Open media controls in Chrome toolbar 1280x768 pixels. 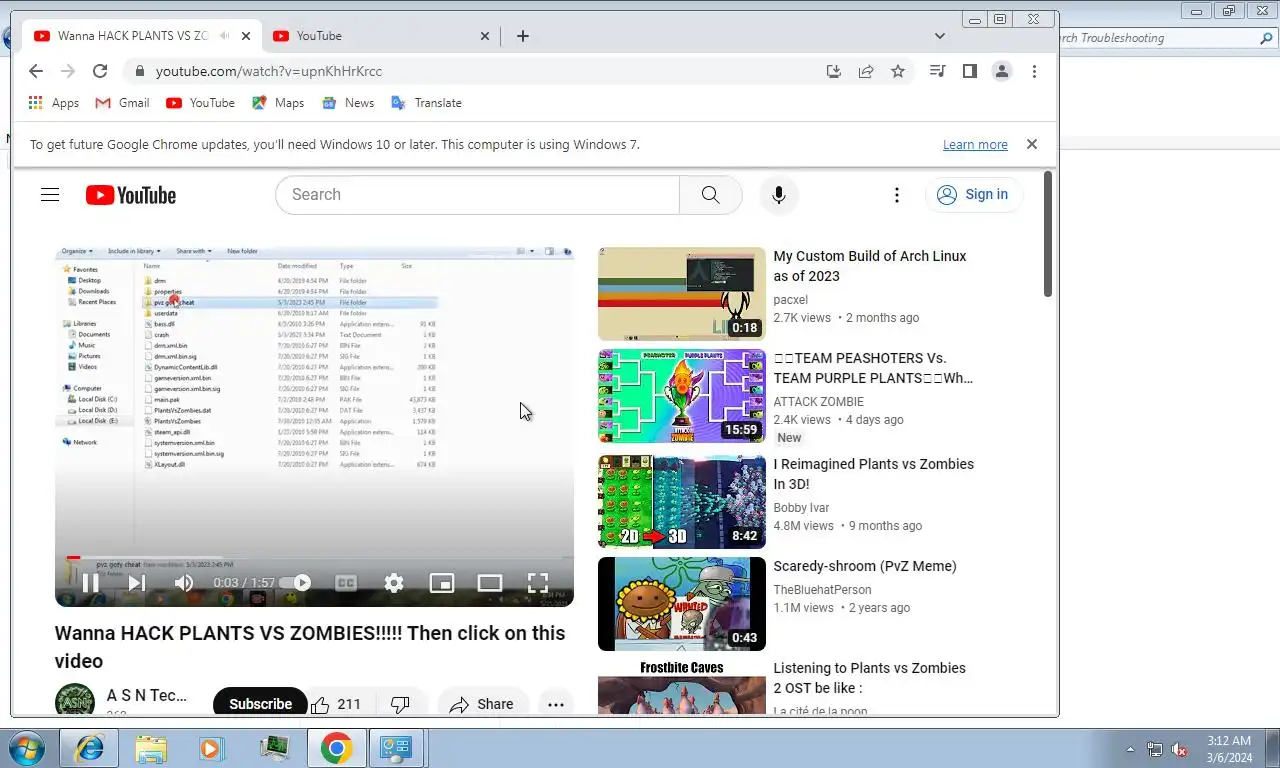(x=937, y=71)
